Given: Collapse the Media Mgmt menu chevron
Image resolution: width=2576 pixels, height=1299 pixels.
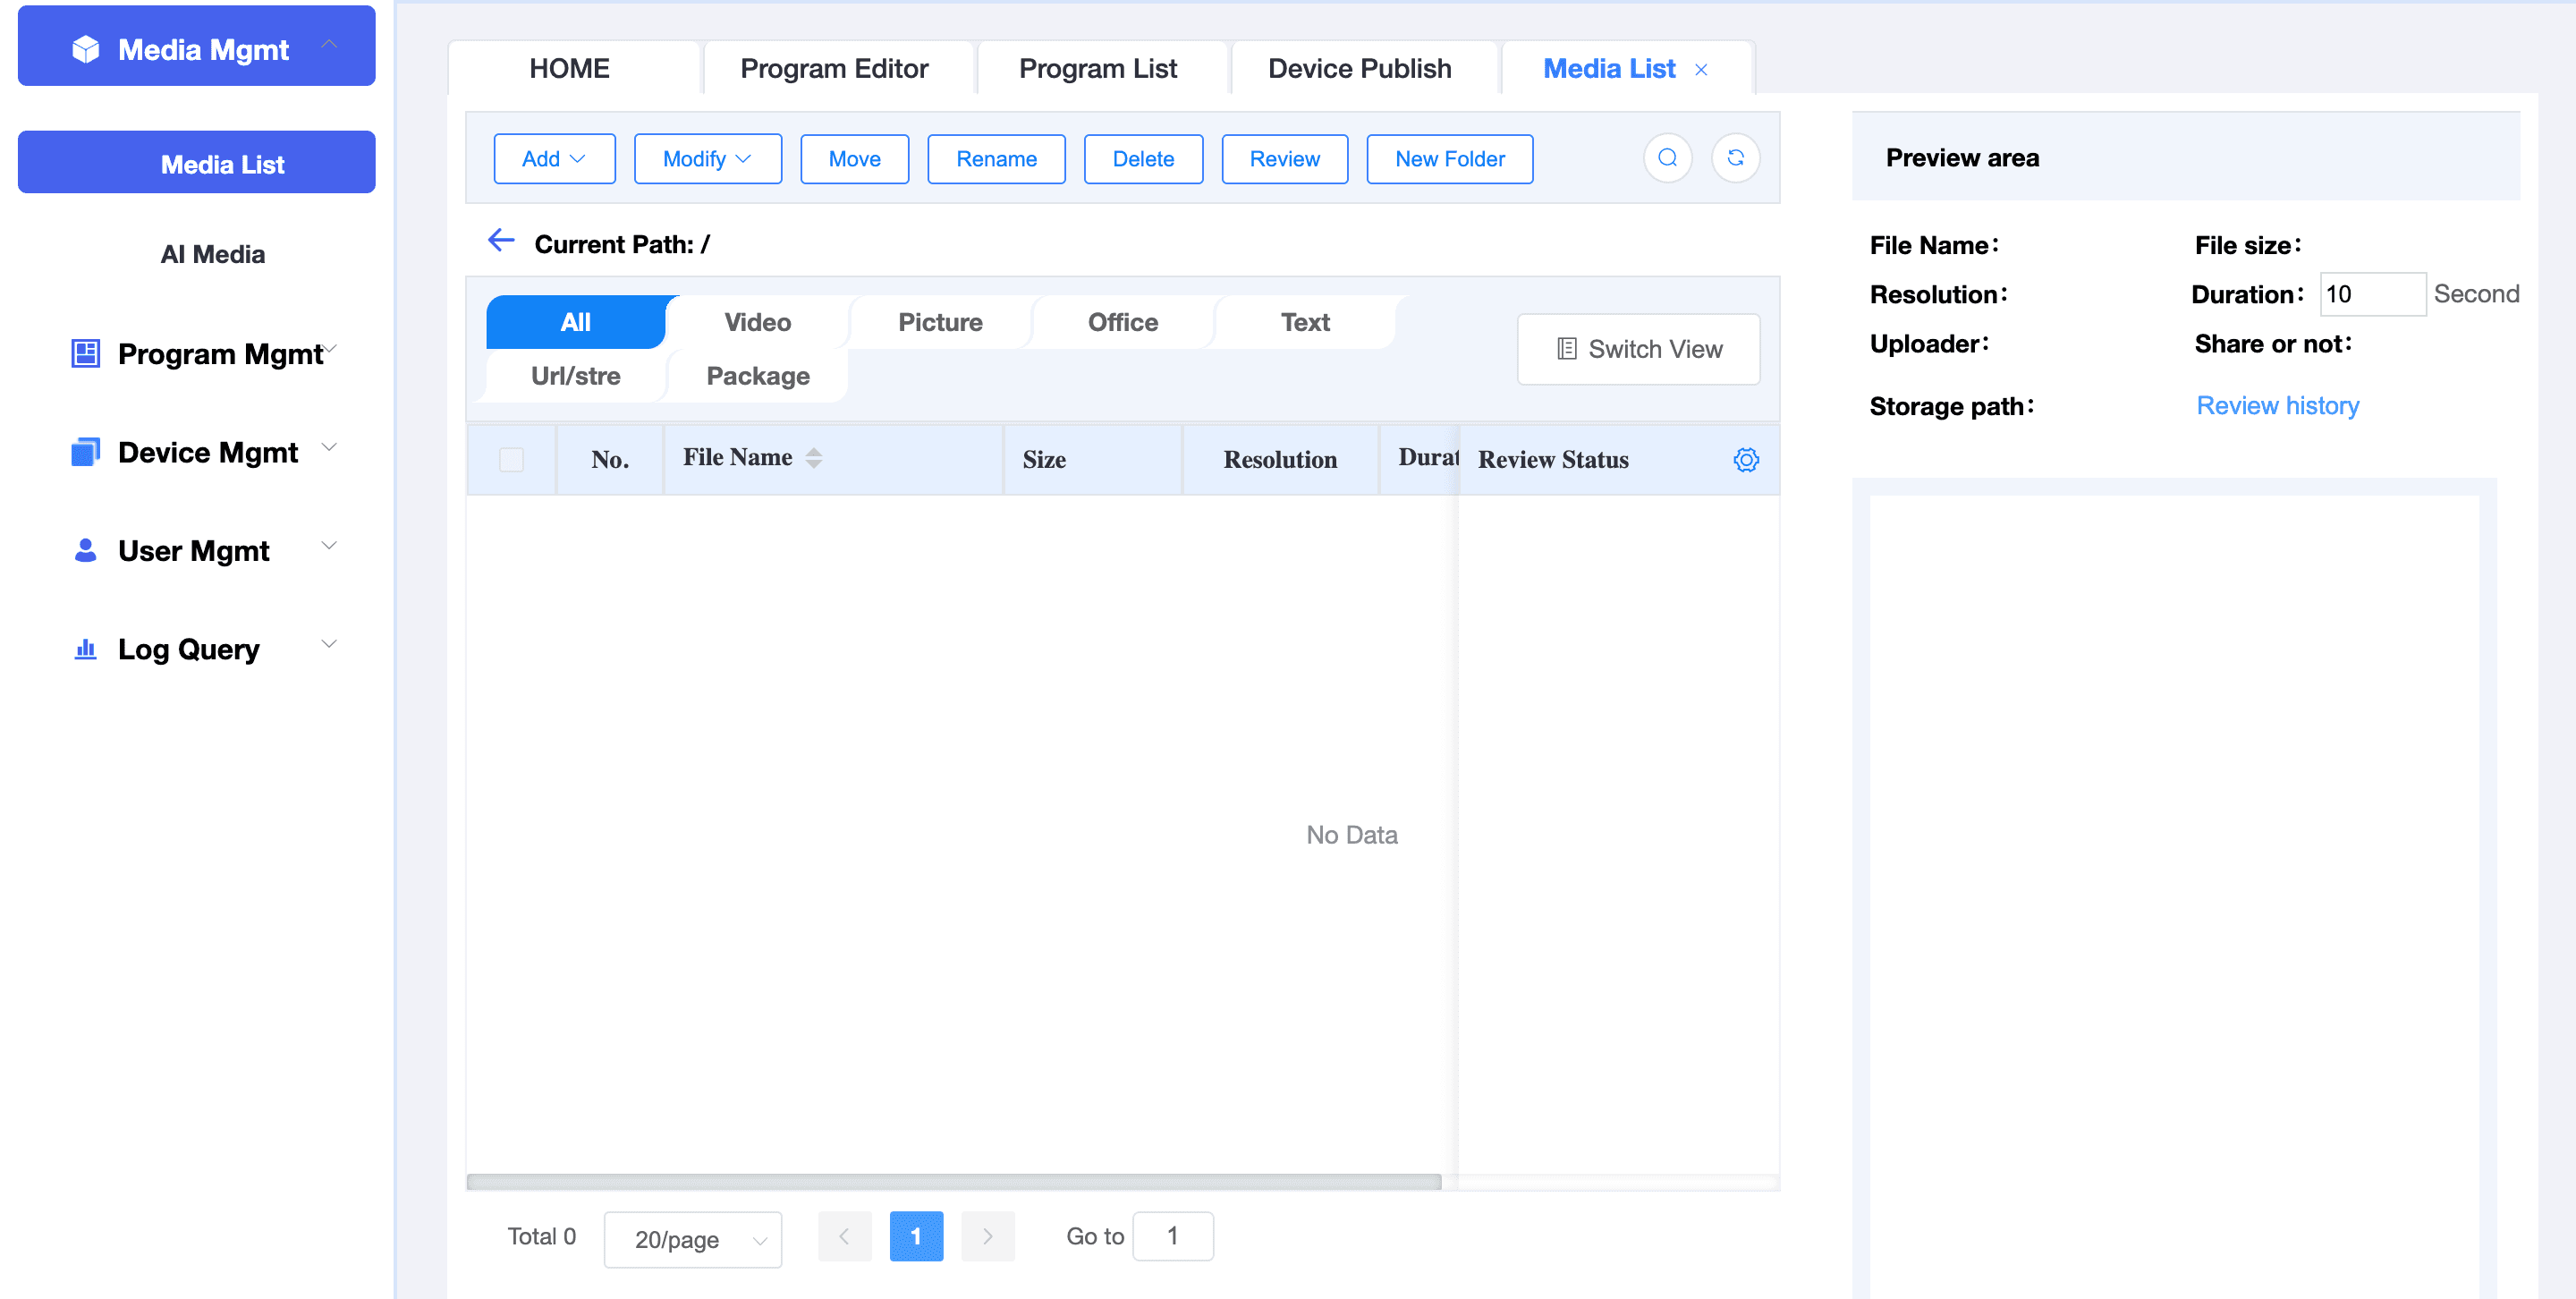Looking at the screenshot, I should coord(329,45).
